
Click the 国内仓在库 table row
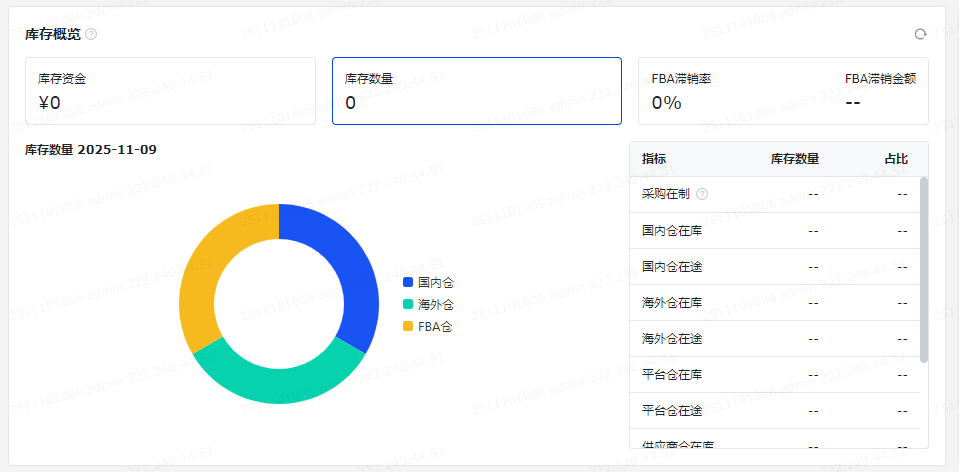pyautogui.click(x=775, y=231)
